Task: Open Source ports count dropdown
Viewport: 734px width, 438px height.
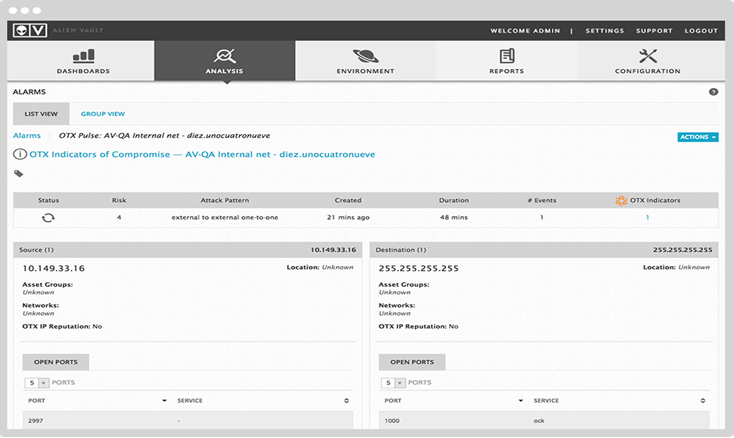Action: coord(37,383)
